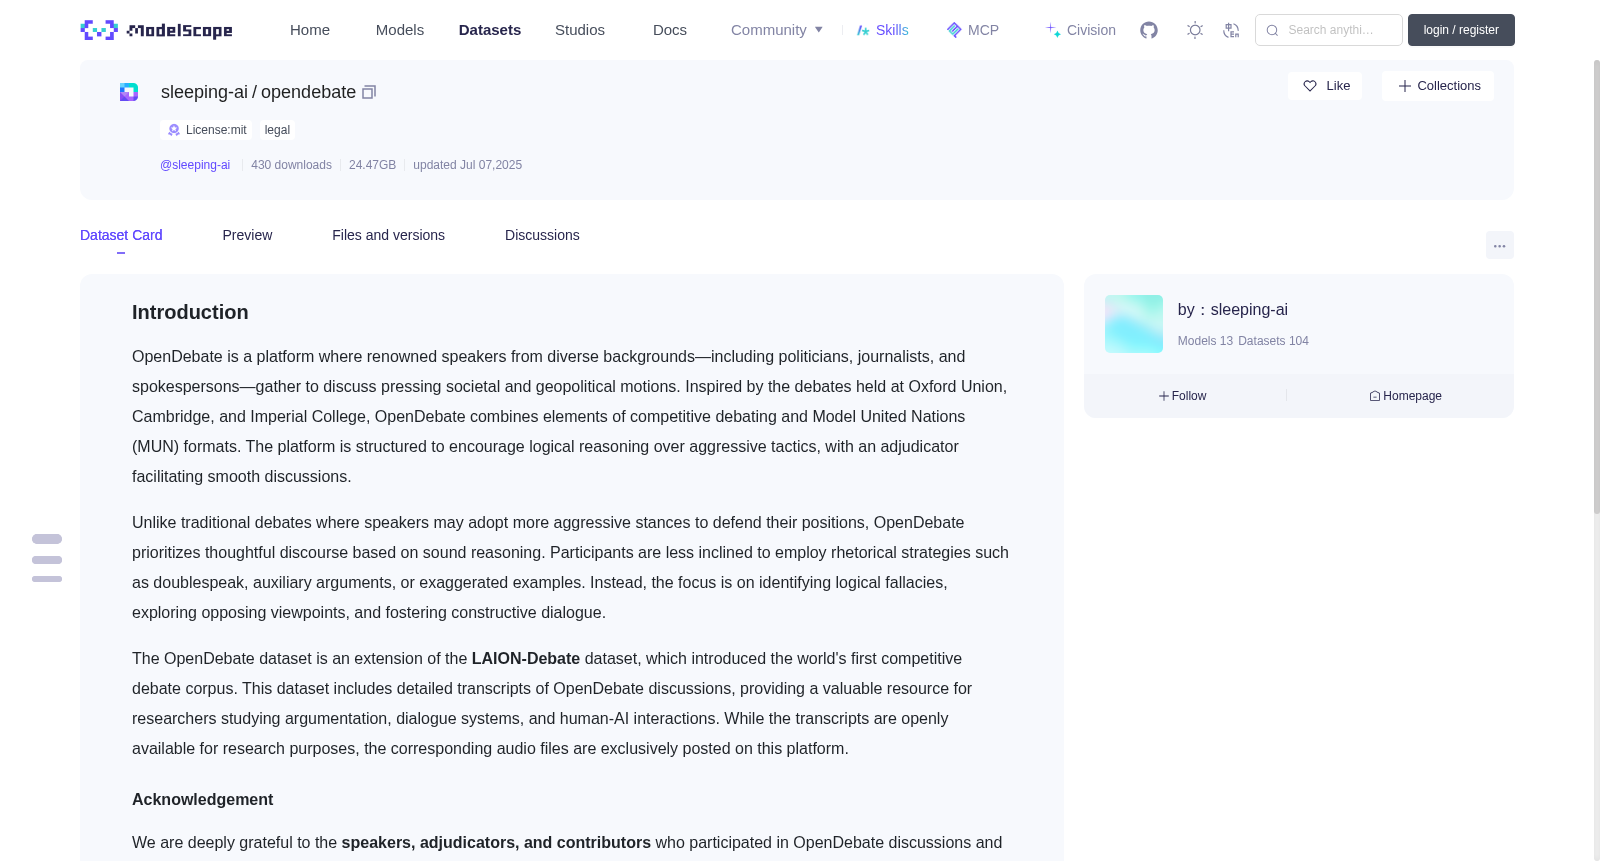1600x861 pixels.
Task: Click the bold LAION-Debate text
Action: [526, 659]
